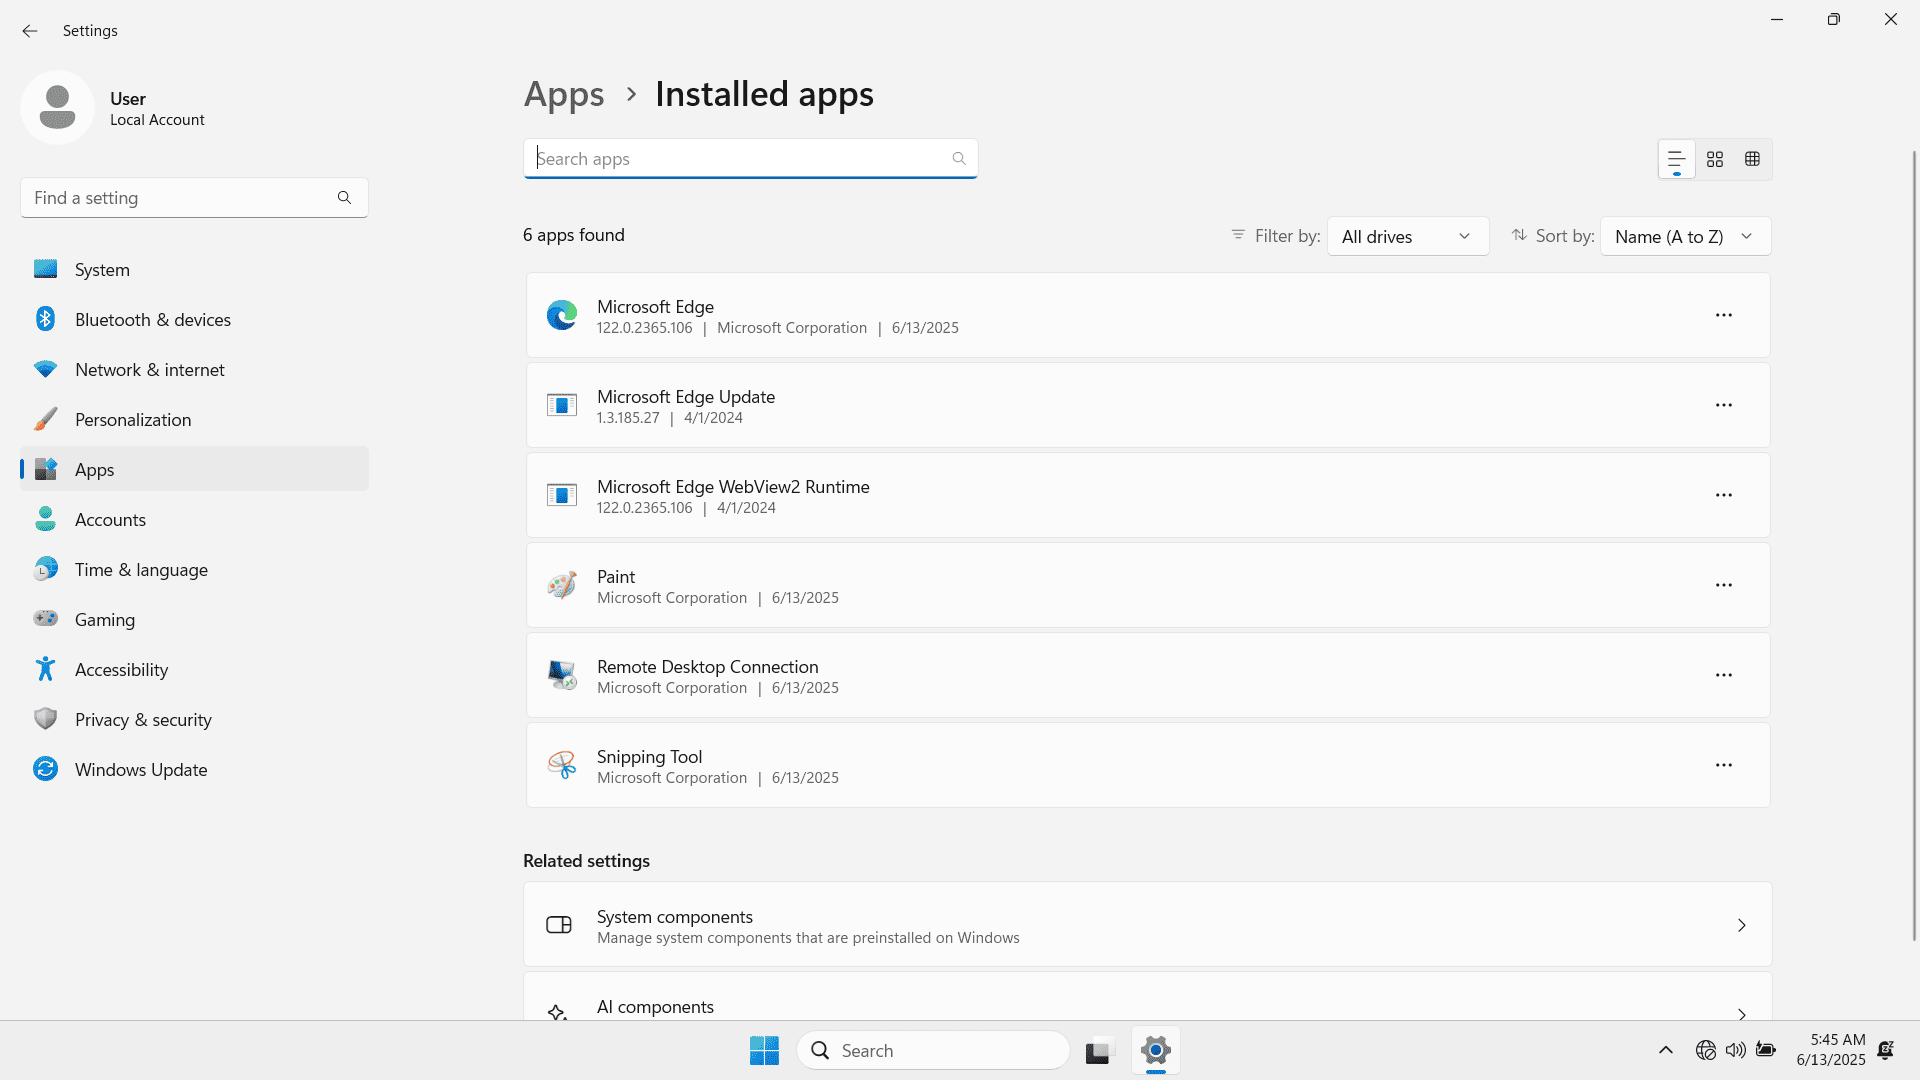Open Network & internet settings

(194, 370)
